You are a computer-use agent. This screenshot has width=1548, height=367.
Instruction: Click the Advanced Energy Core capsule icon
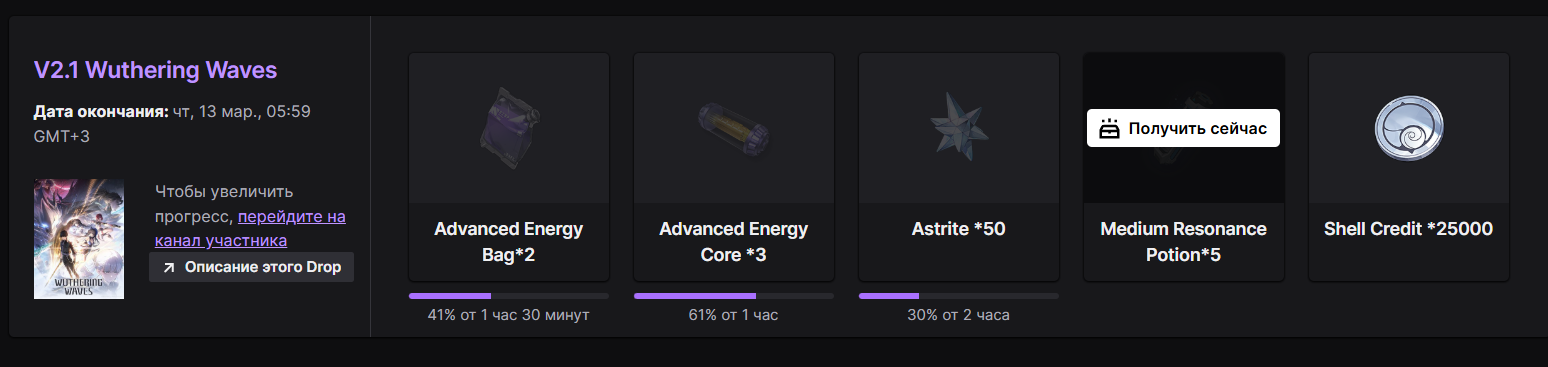coord(733,128)
